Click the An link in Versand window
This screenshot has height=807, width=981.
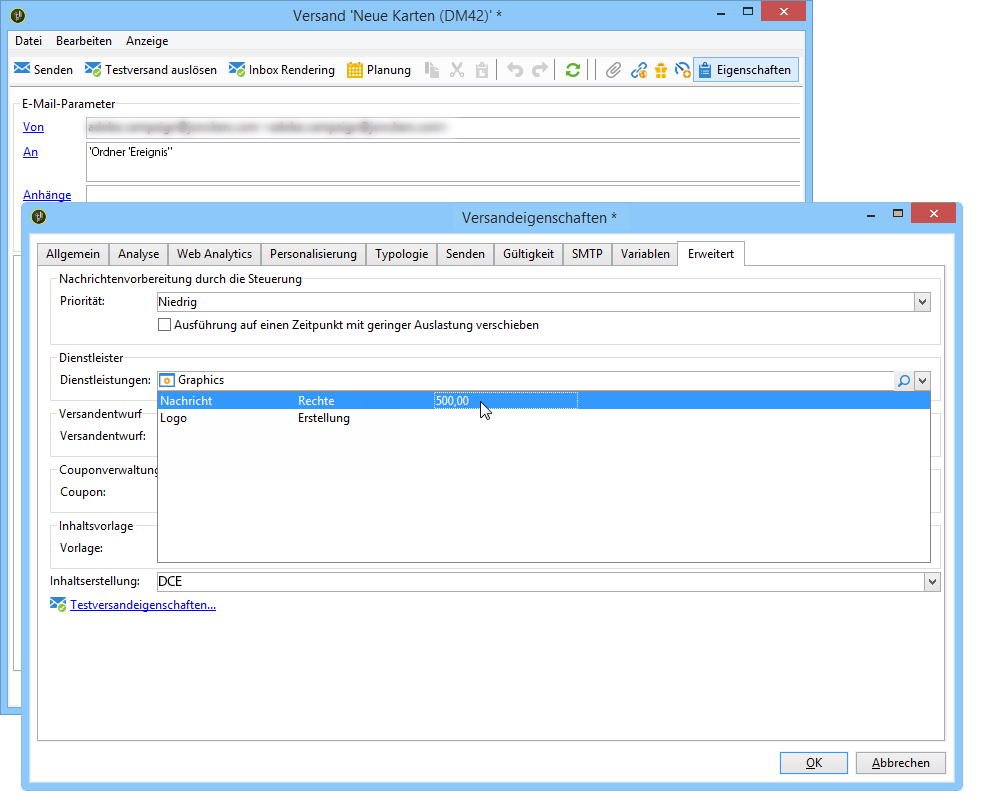click(x=30, y=152)
